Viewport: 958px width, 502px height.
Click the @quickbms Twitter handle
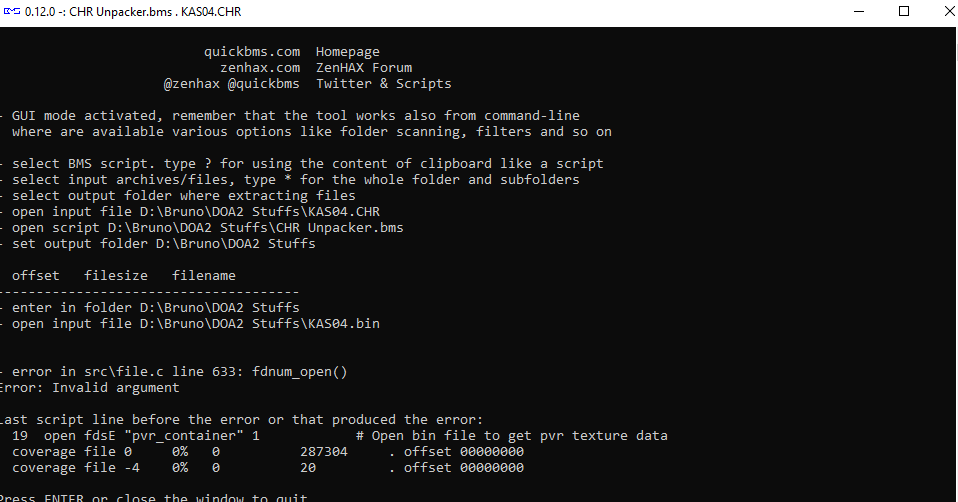[264, 84]
